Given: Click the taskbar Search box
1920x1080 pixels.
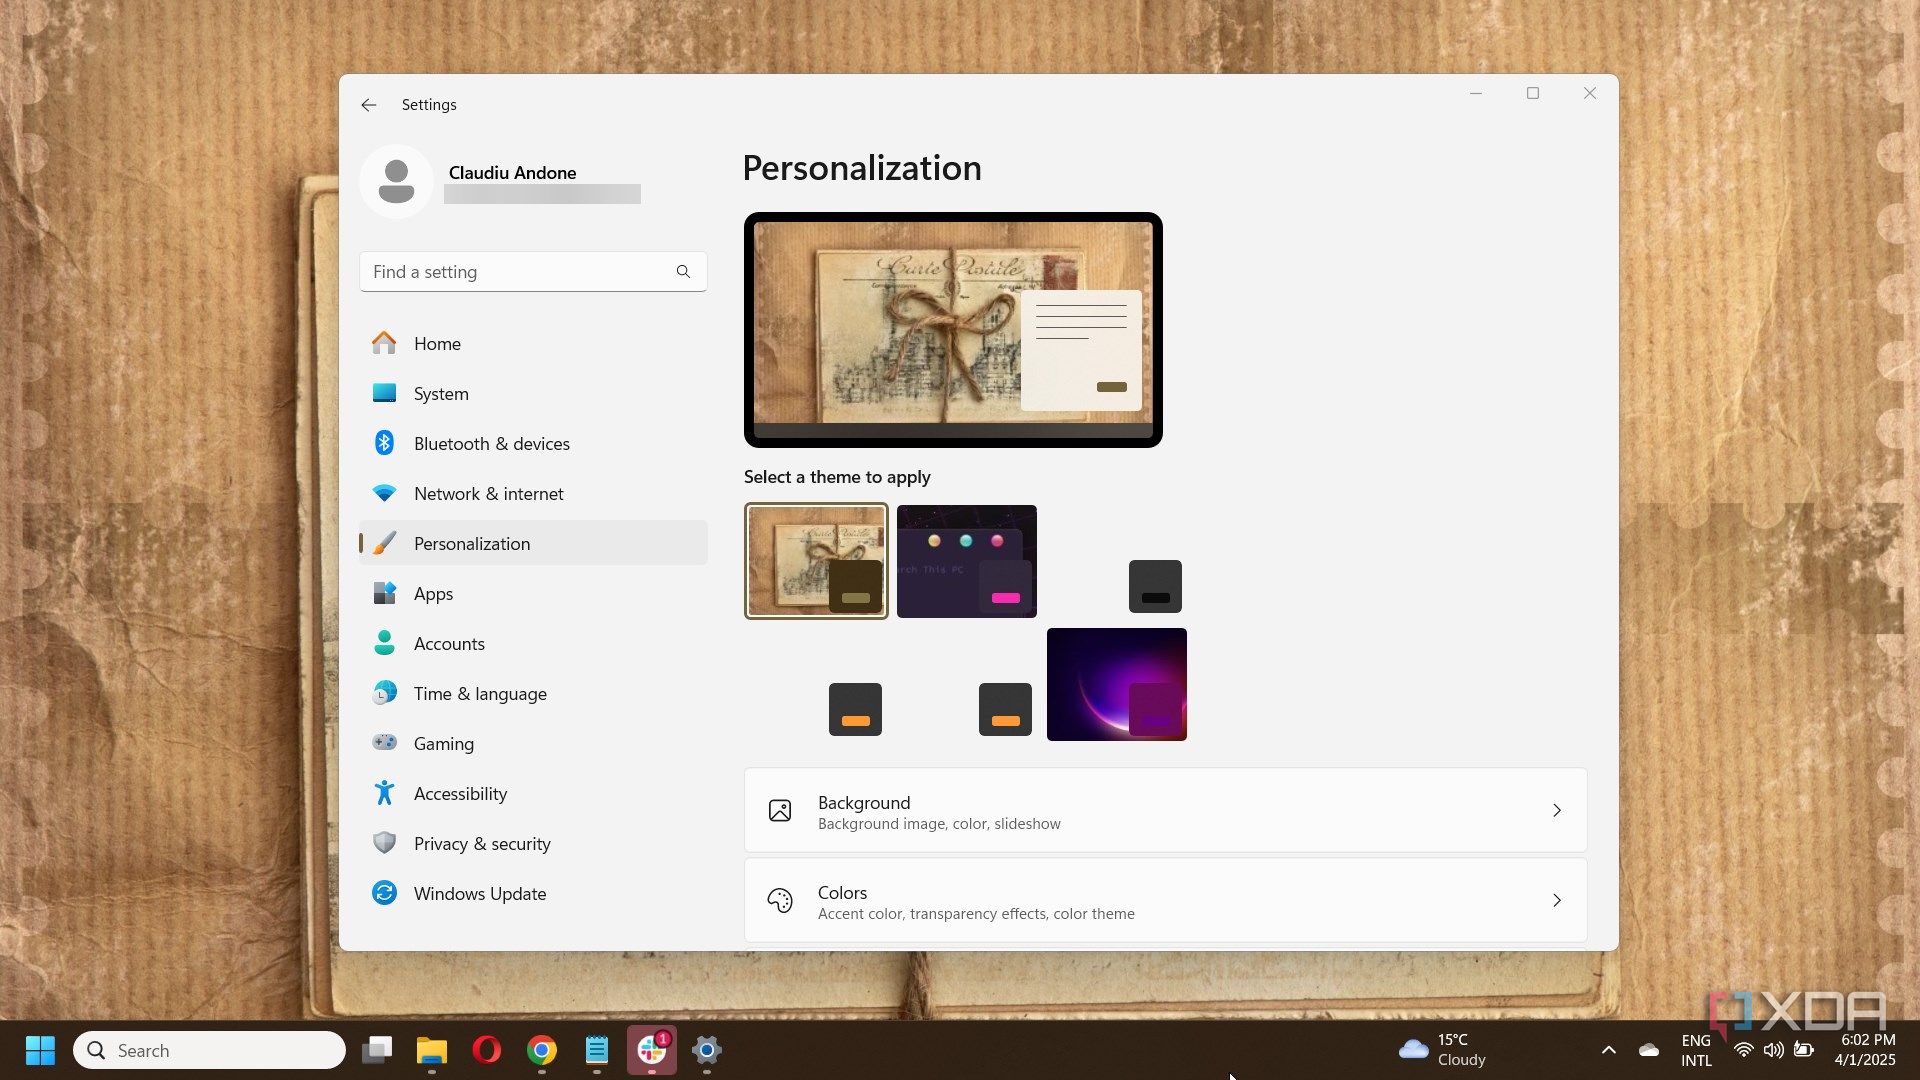Looking at the screenshot, I should [209, 1050].
